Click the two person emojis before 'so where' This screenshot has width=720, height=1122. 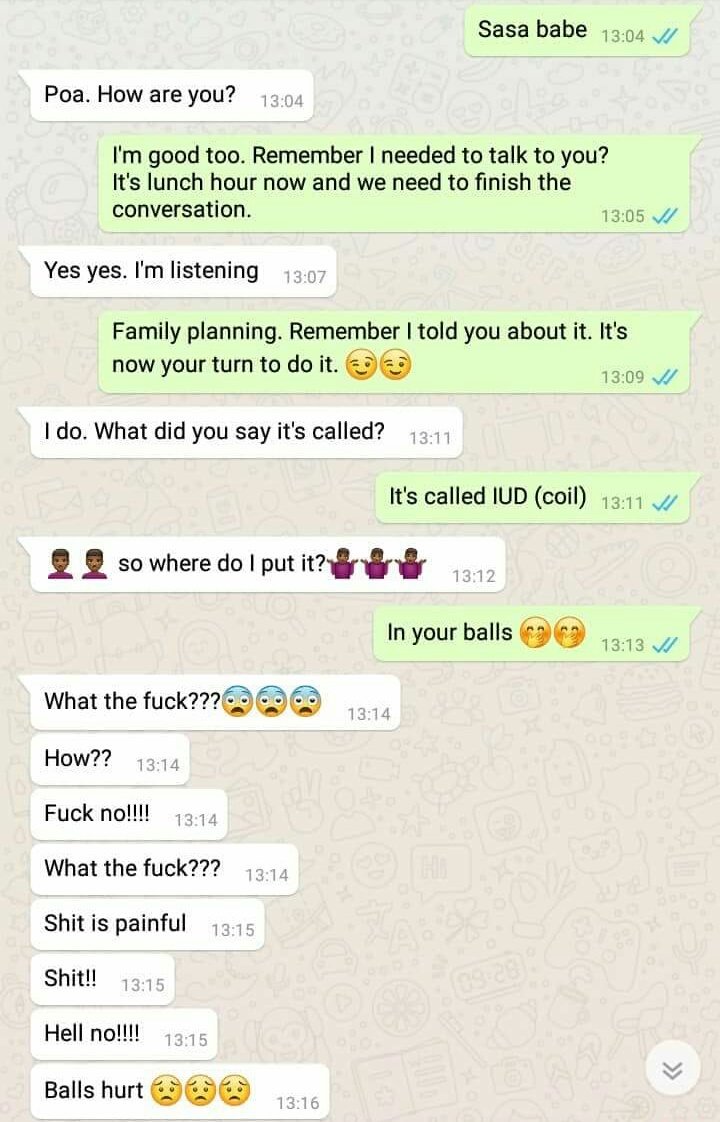pos(77,564)
